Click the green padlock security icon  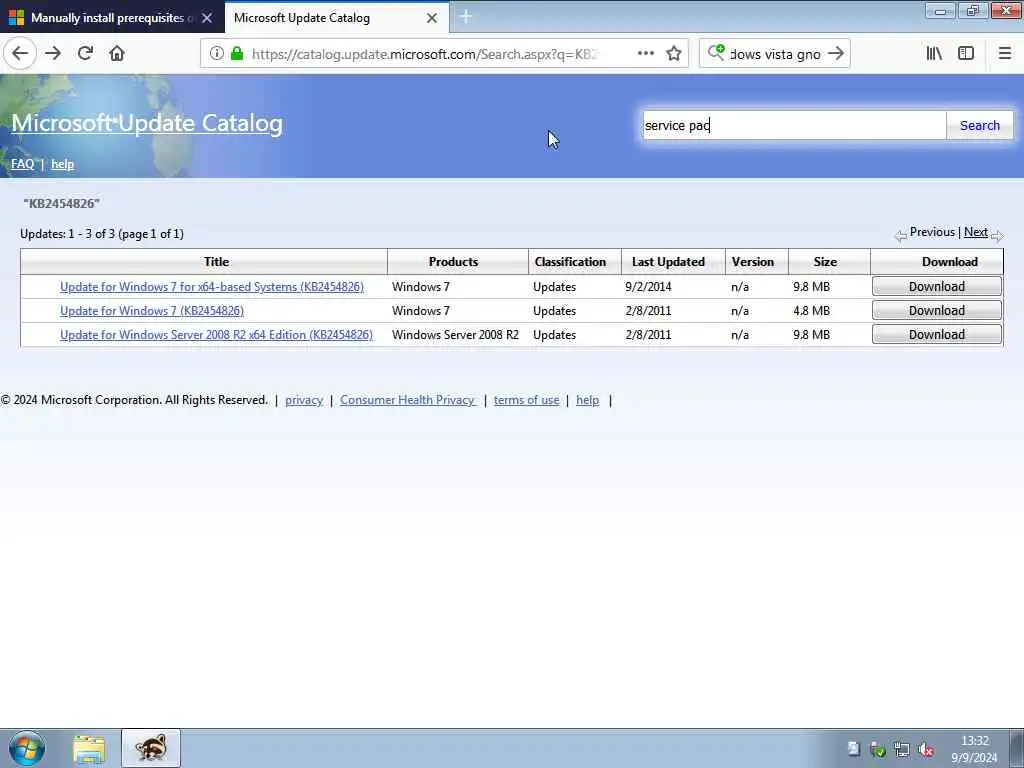click(237, 54)
